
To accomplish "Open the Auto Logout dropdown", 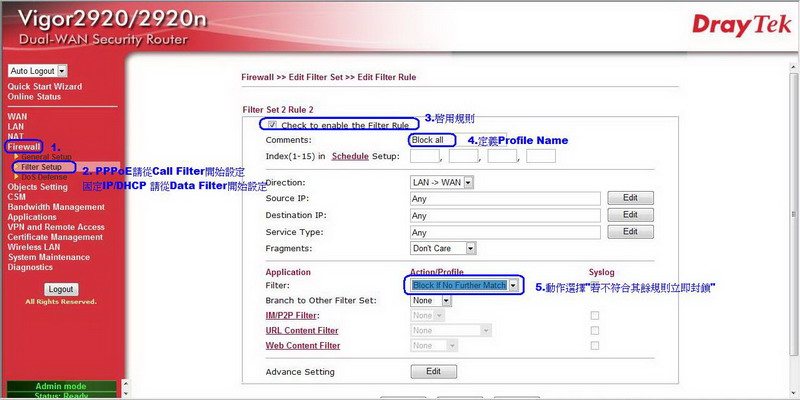I will tap(38, 71).
